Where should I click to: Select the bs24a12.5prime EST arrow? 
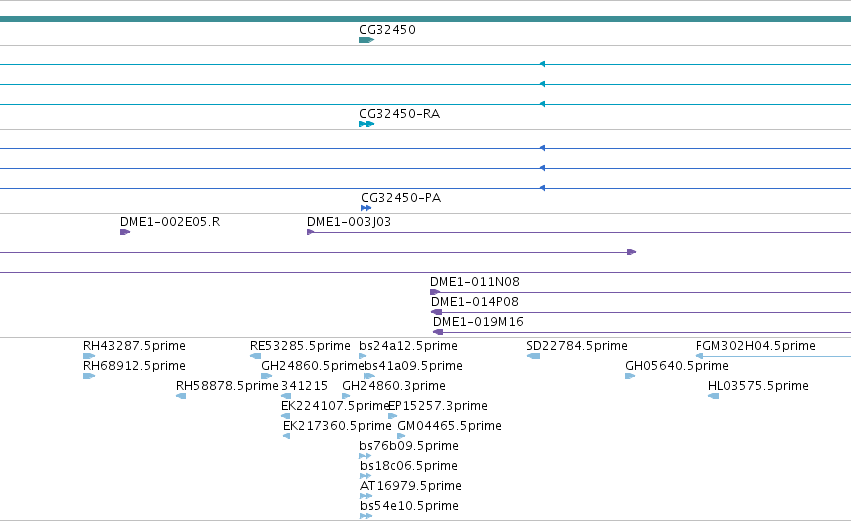tap(363, 357)
